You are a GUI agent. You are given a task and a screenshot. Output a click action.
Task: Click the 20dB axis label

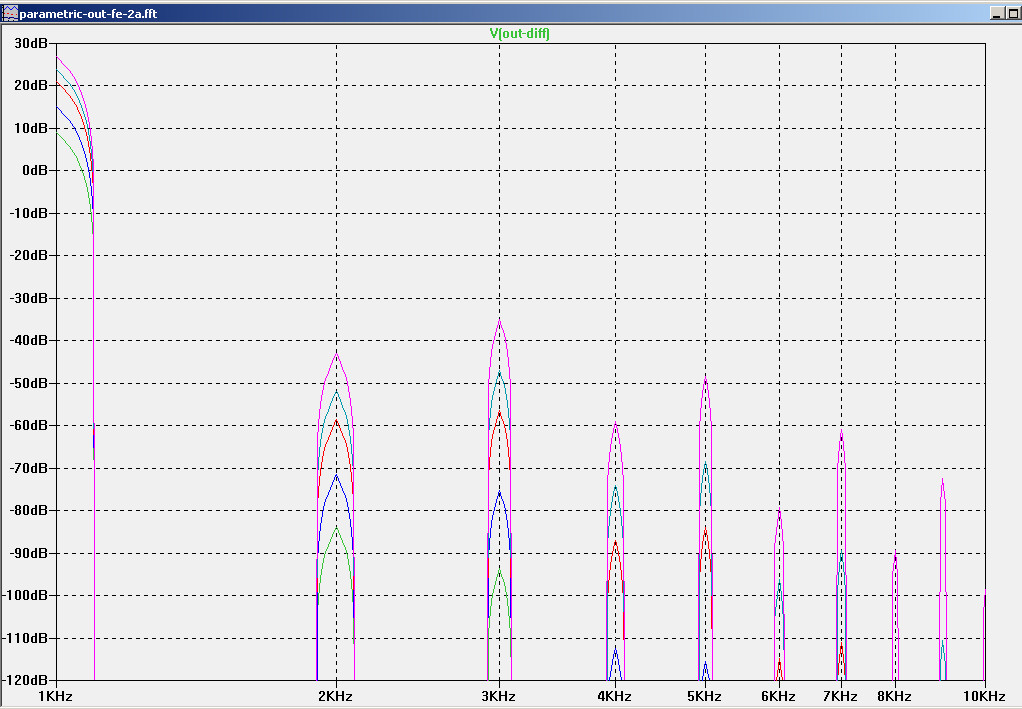[31, 85]
